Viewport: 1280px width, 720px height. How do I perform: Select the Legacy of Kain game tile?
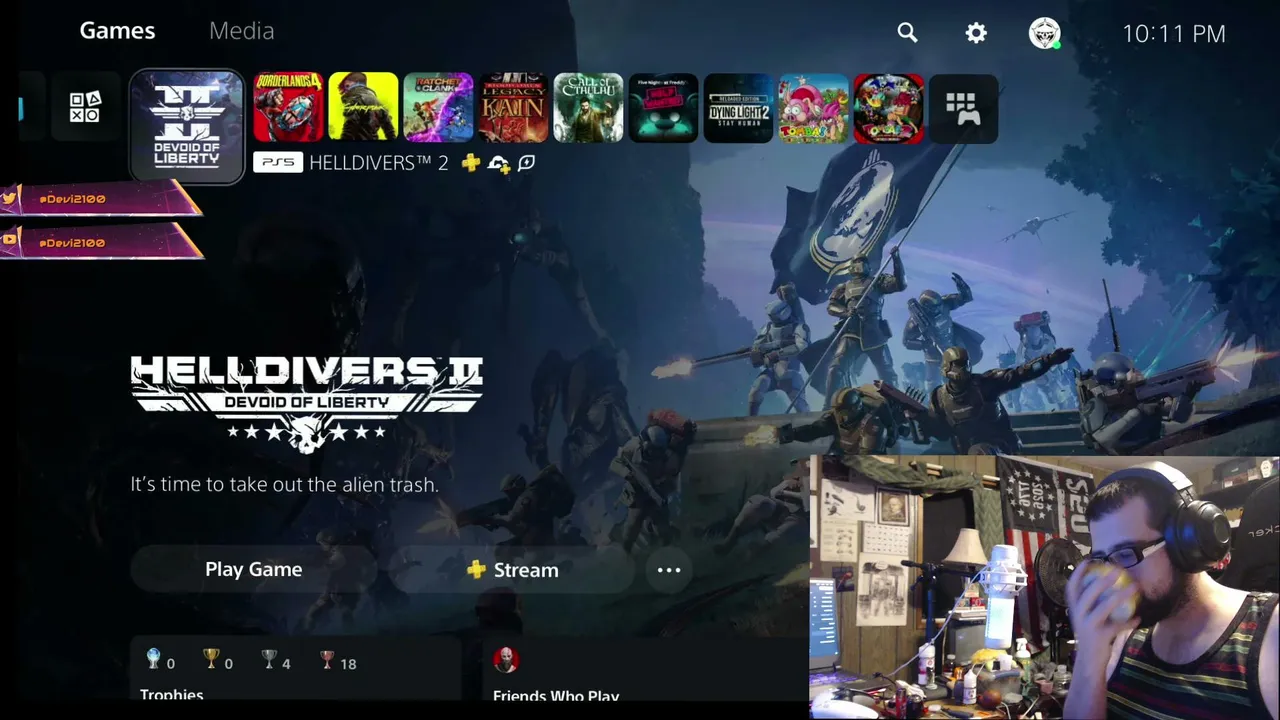[513, 107]
